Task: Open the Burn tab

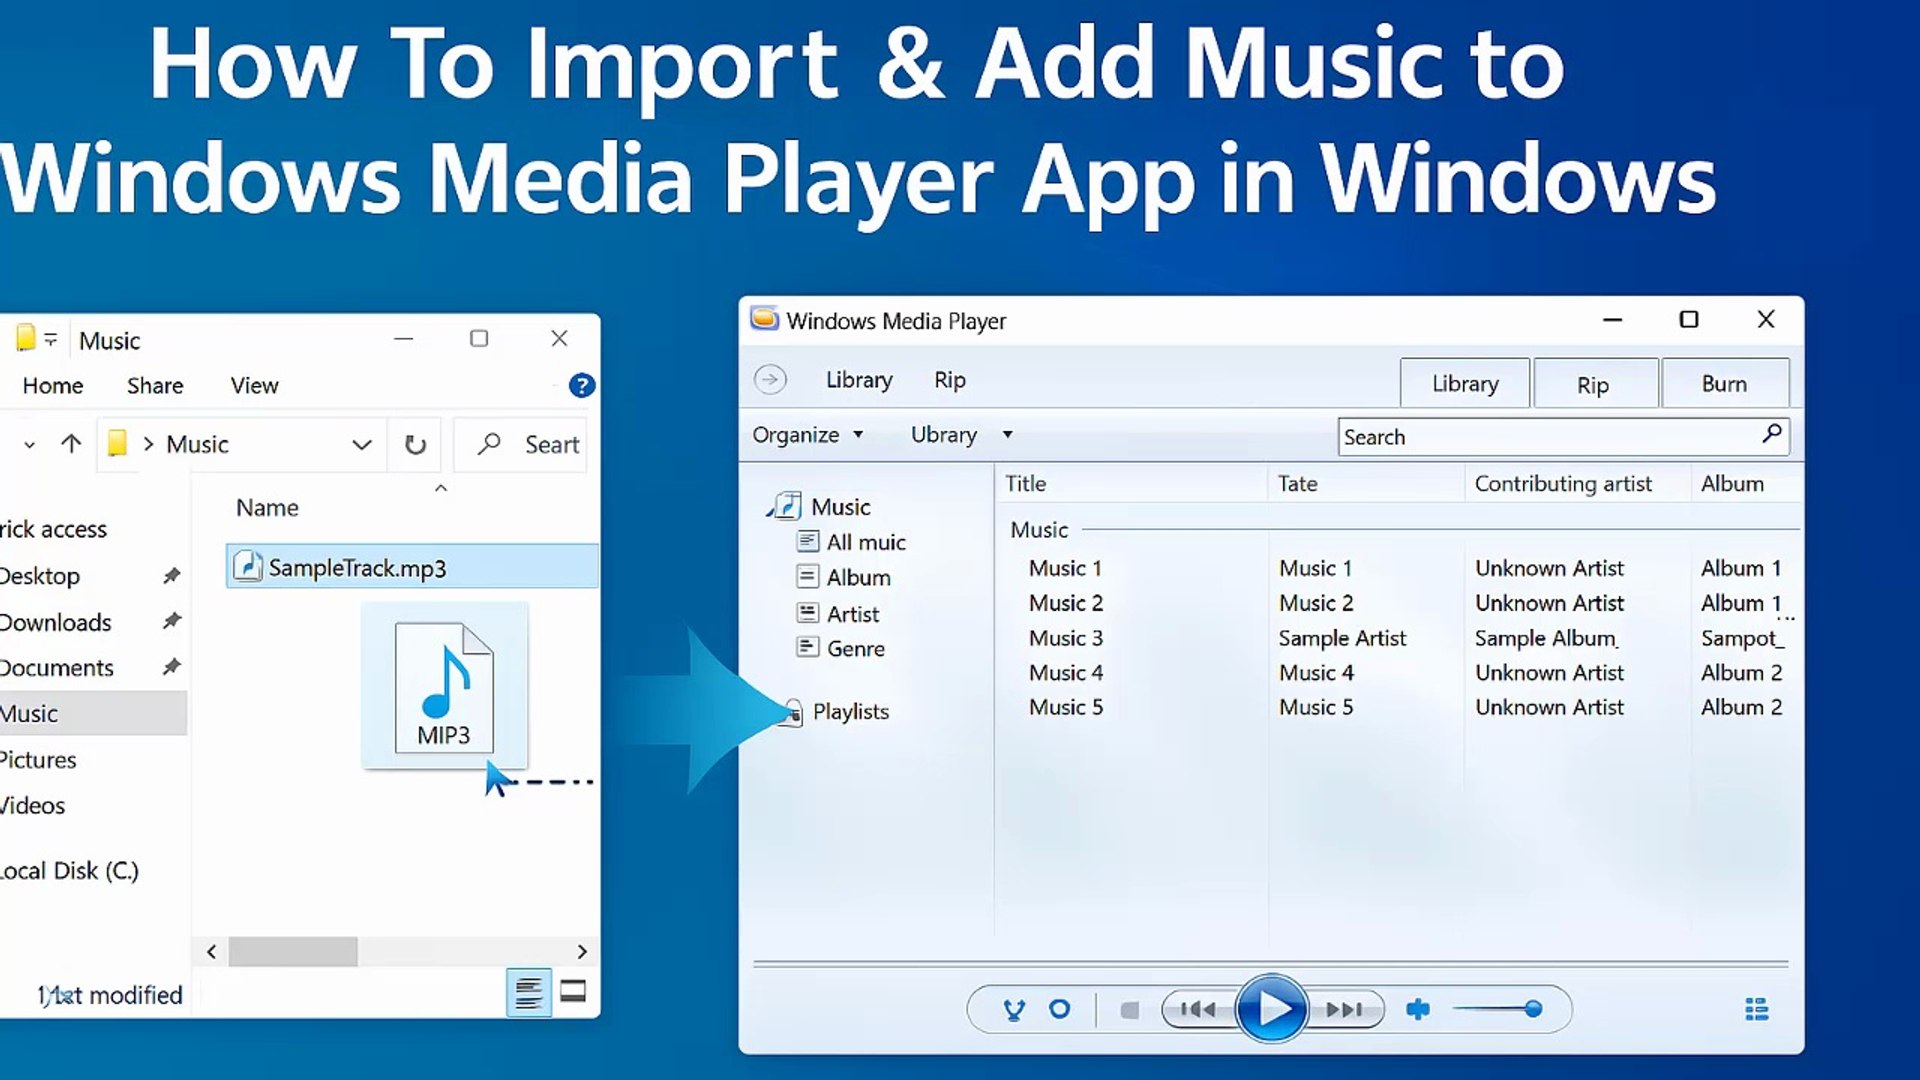Action: [x=1724, y=384]
